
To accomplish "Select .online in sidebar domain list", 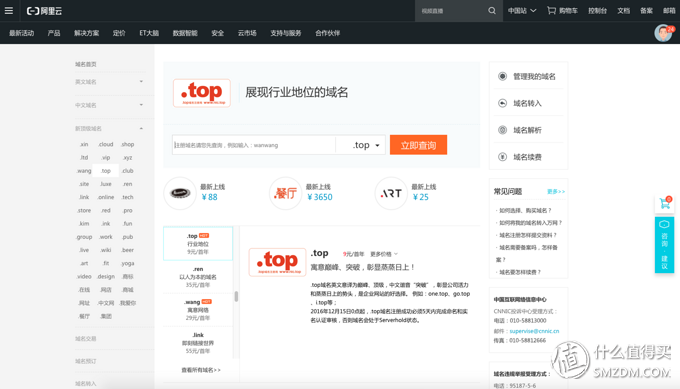I will click(105, 197).
